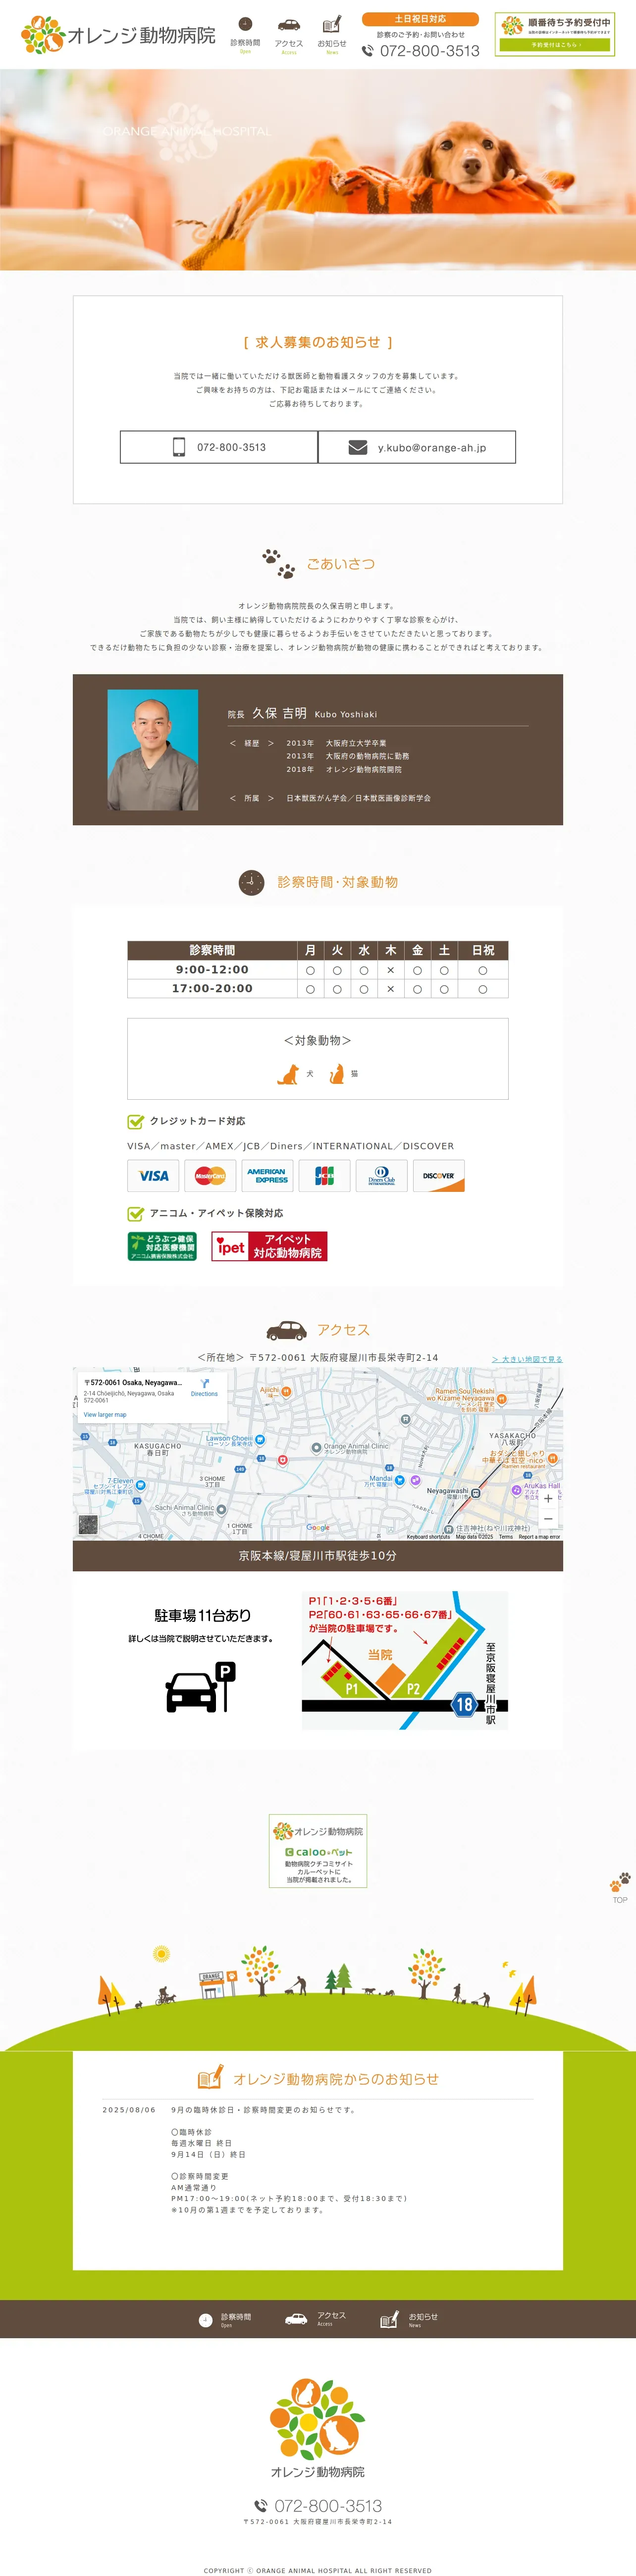636x2576 pixels.
Task: Click the 土日祝日対応 orange badge
Action: pos(420,19)
